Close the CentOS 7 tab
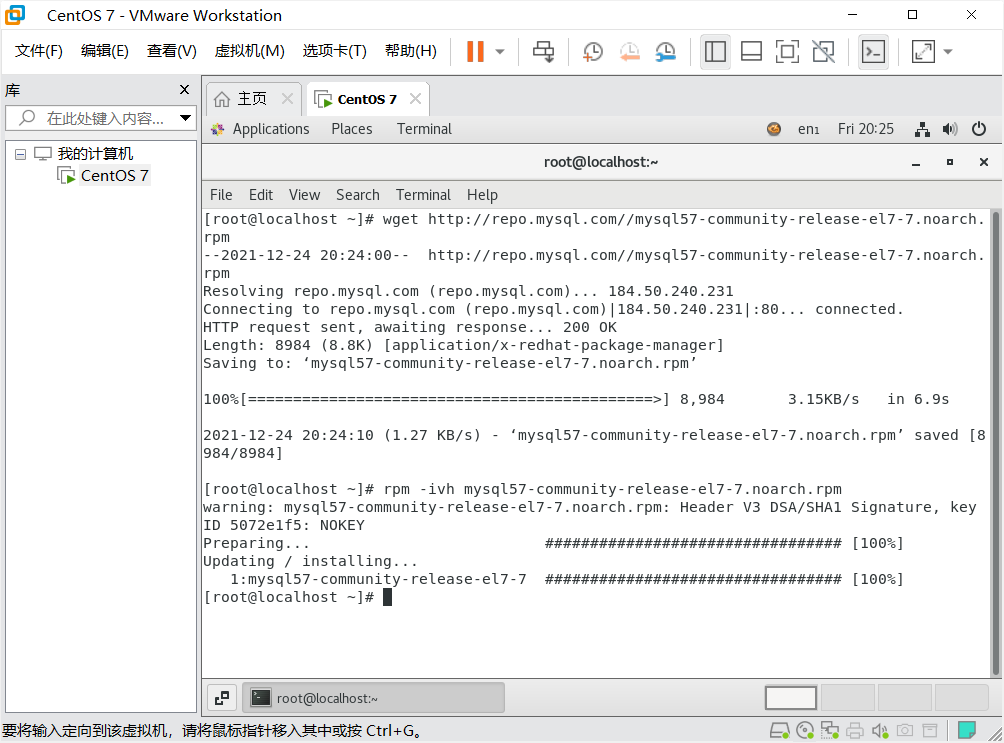The height and width of the screenshot is (743, 1004). 416,99
